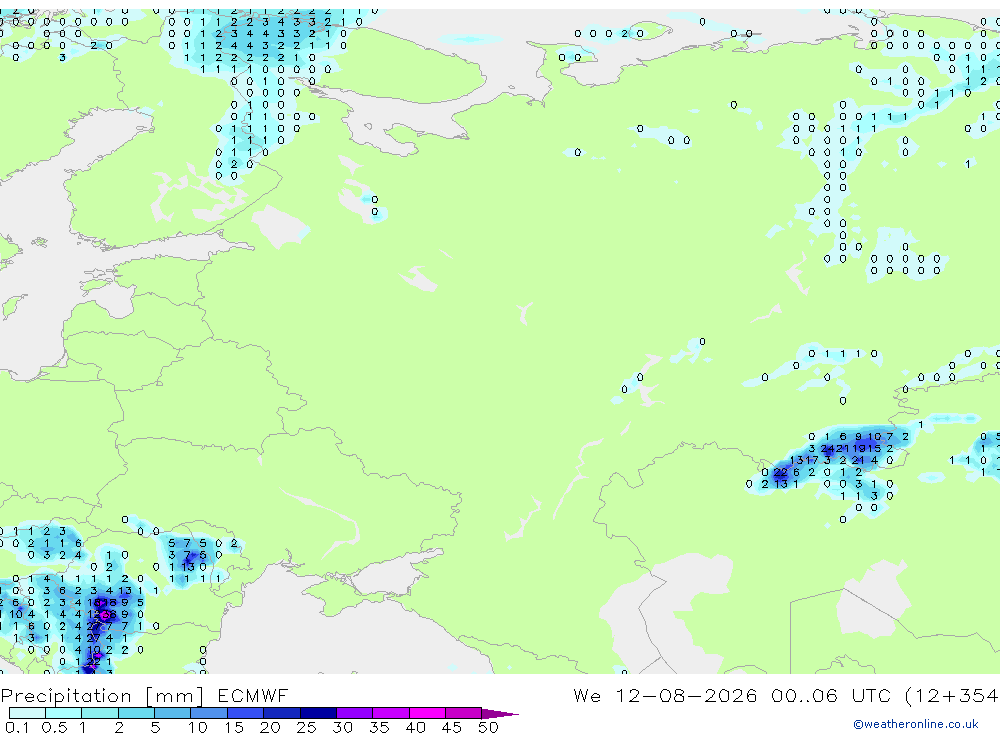Select the legend swatch between 10 and 15
This screenshot has width=1000, height=733.
209,713
